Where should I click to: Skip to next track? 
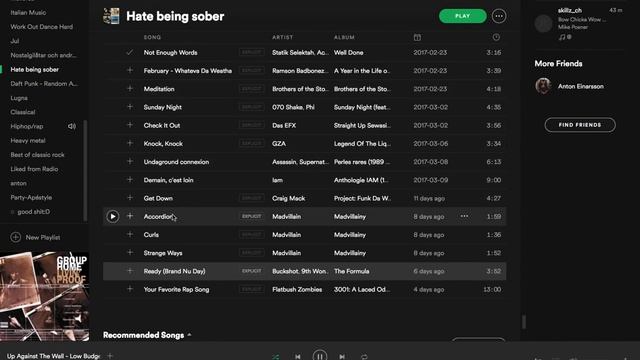pyautogui.click(x=342, y=357)
